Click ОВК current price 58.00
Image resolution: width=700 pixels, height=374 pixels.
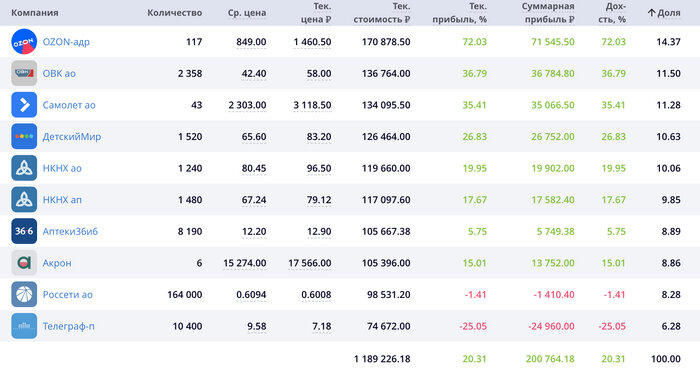(319, 74)
